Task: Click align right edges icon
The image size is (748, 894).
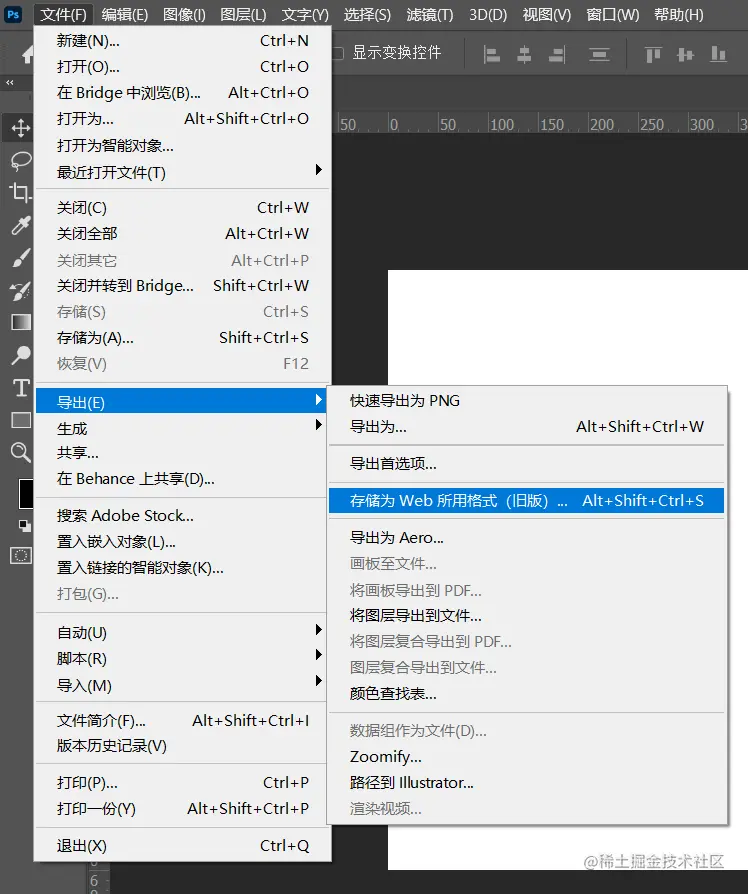Action: [x=556, y=55]
